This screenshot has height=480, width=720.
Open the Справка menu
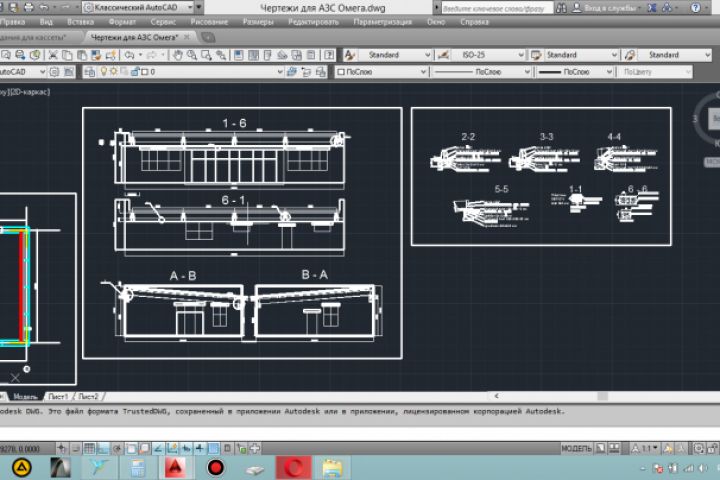(474, 22)
